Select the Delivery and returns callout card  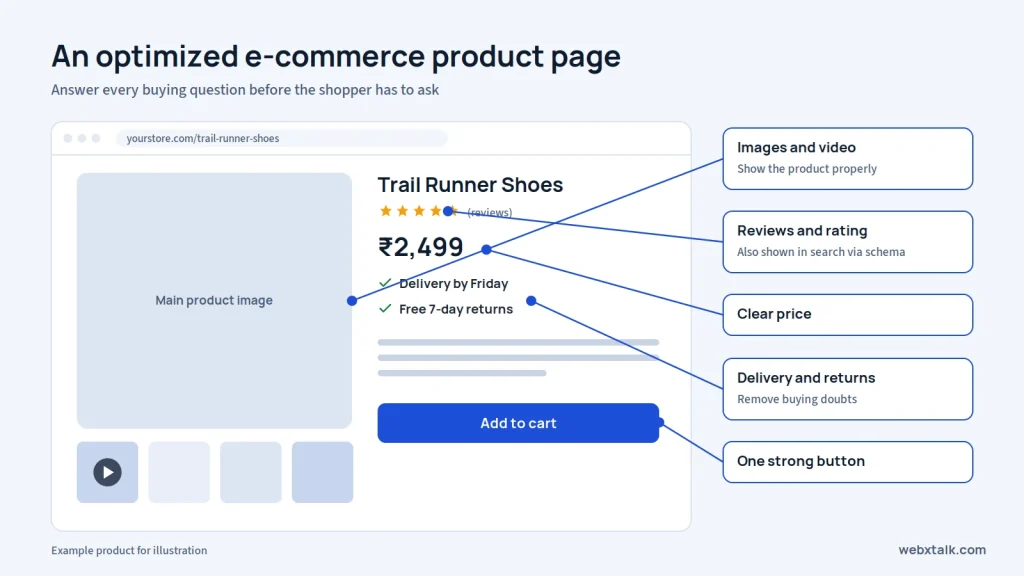(848, 389)
